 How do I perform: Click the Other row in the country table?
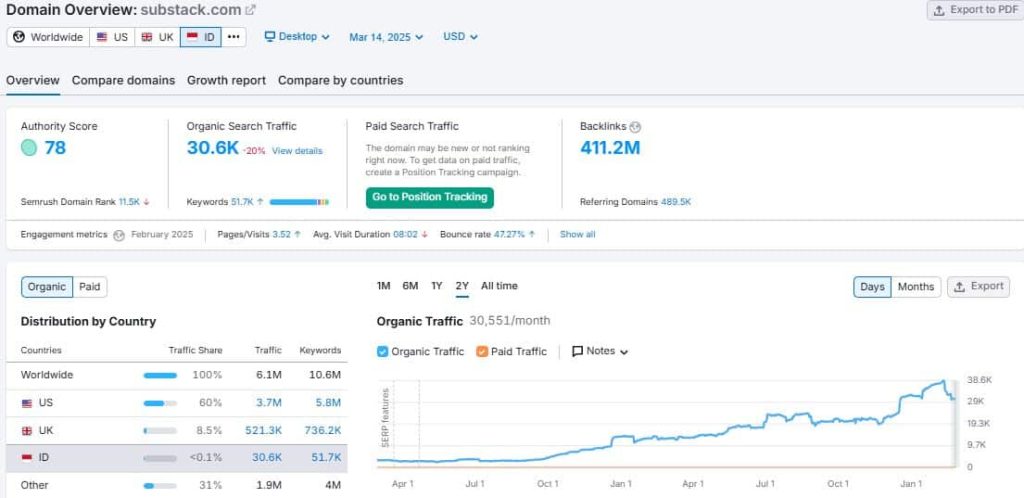[177, 485]
